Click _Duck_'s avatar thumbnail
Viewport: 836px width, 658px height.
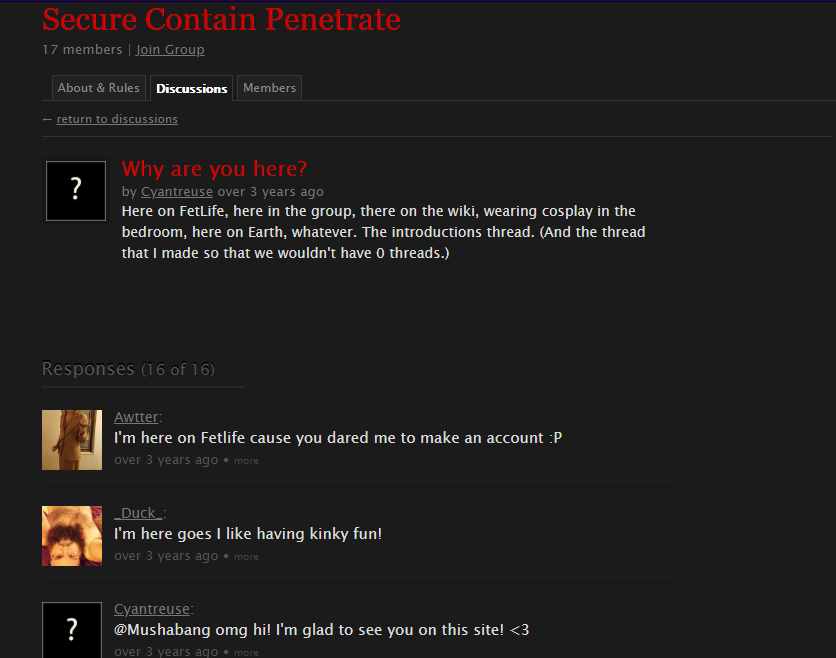pyautogui.click(x=72, y=536)
